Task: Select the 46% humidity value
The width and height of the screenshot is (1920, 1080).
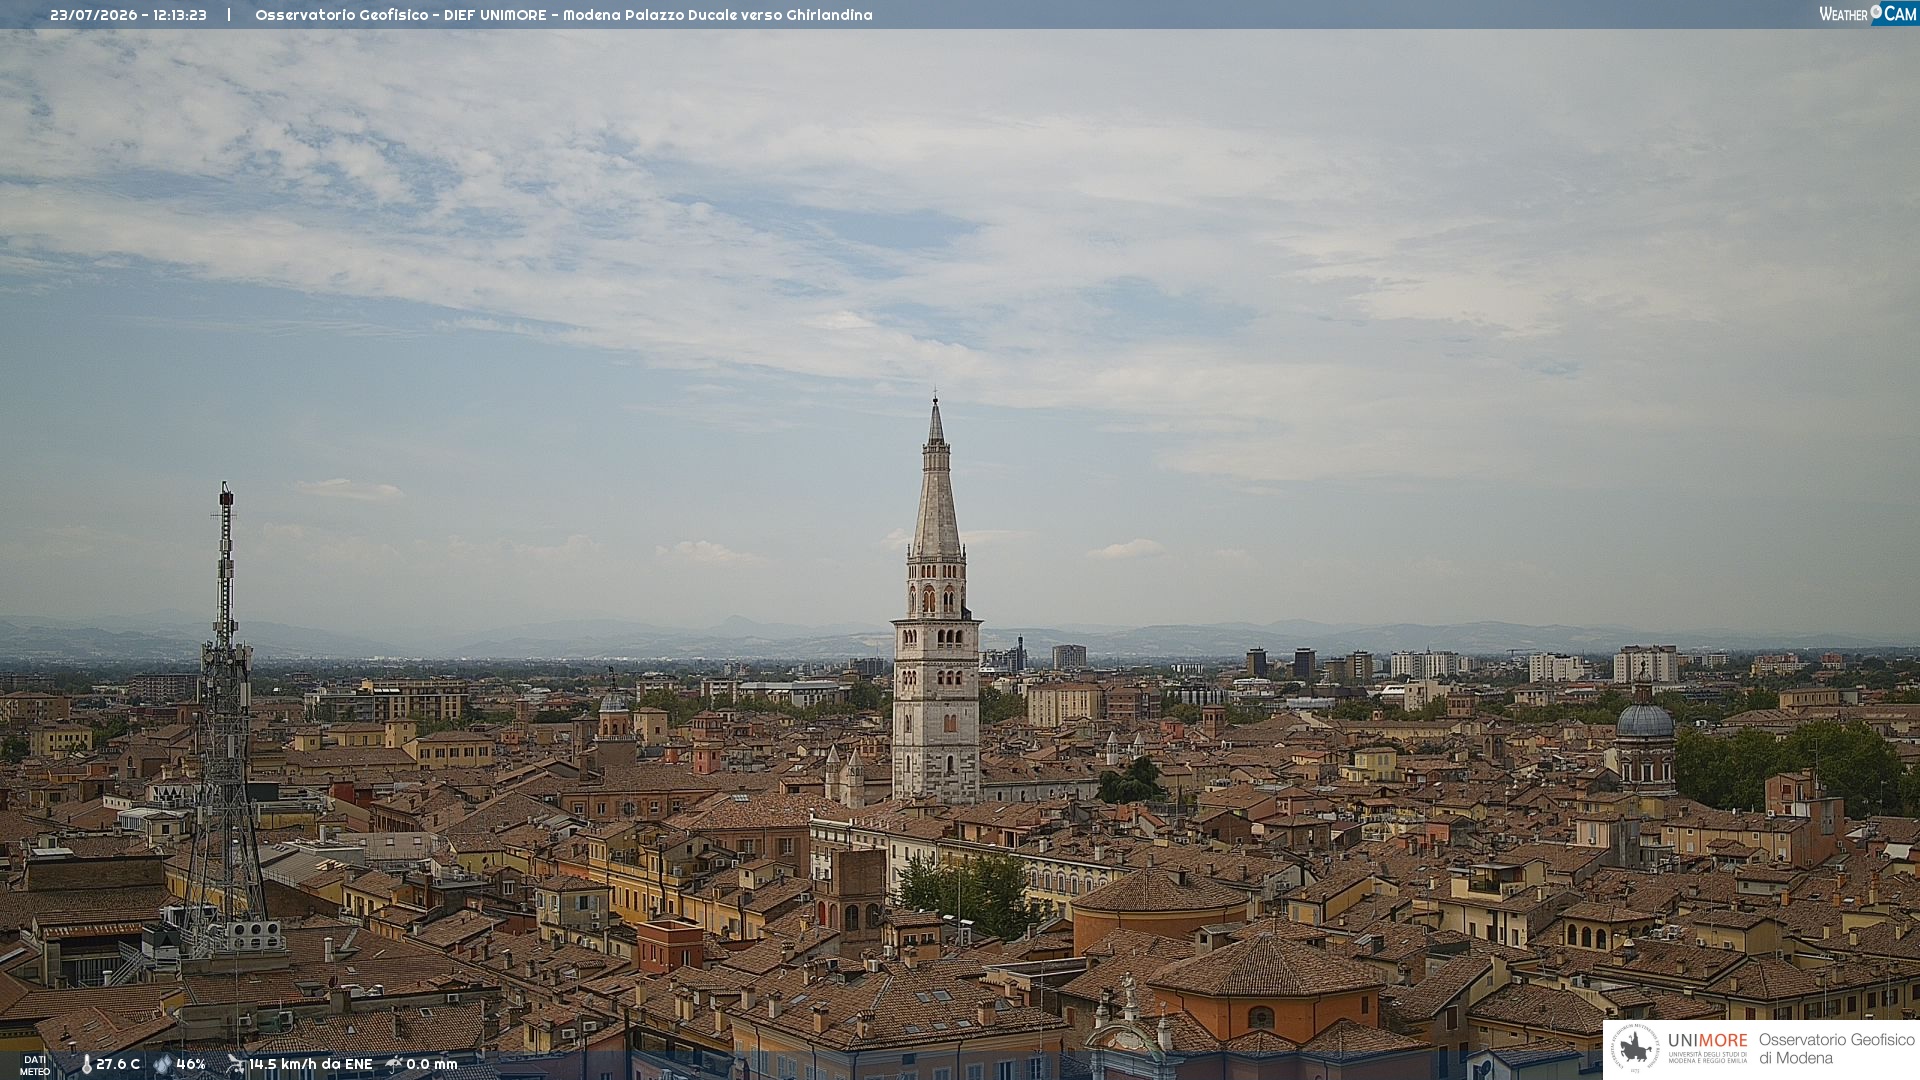Action: tap(191, 1065)
